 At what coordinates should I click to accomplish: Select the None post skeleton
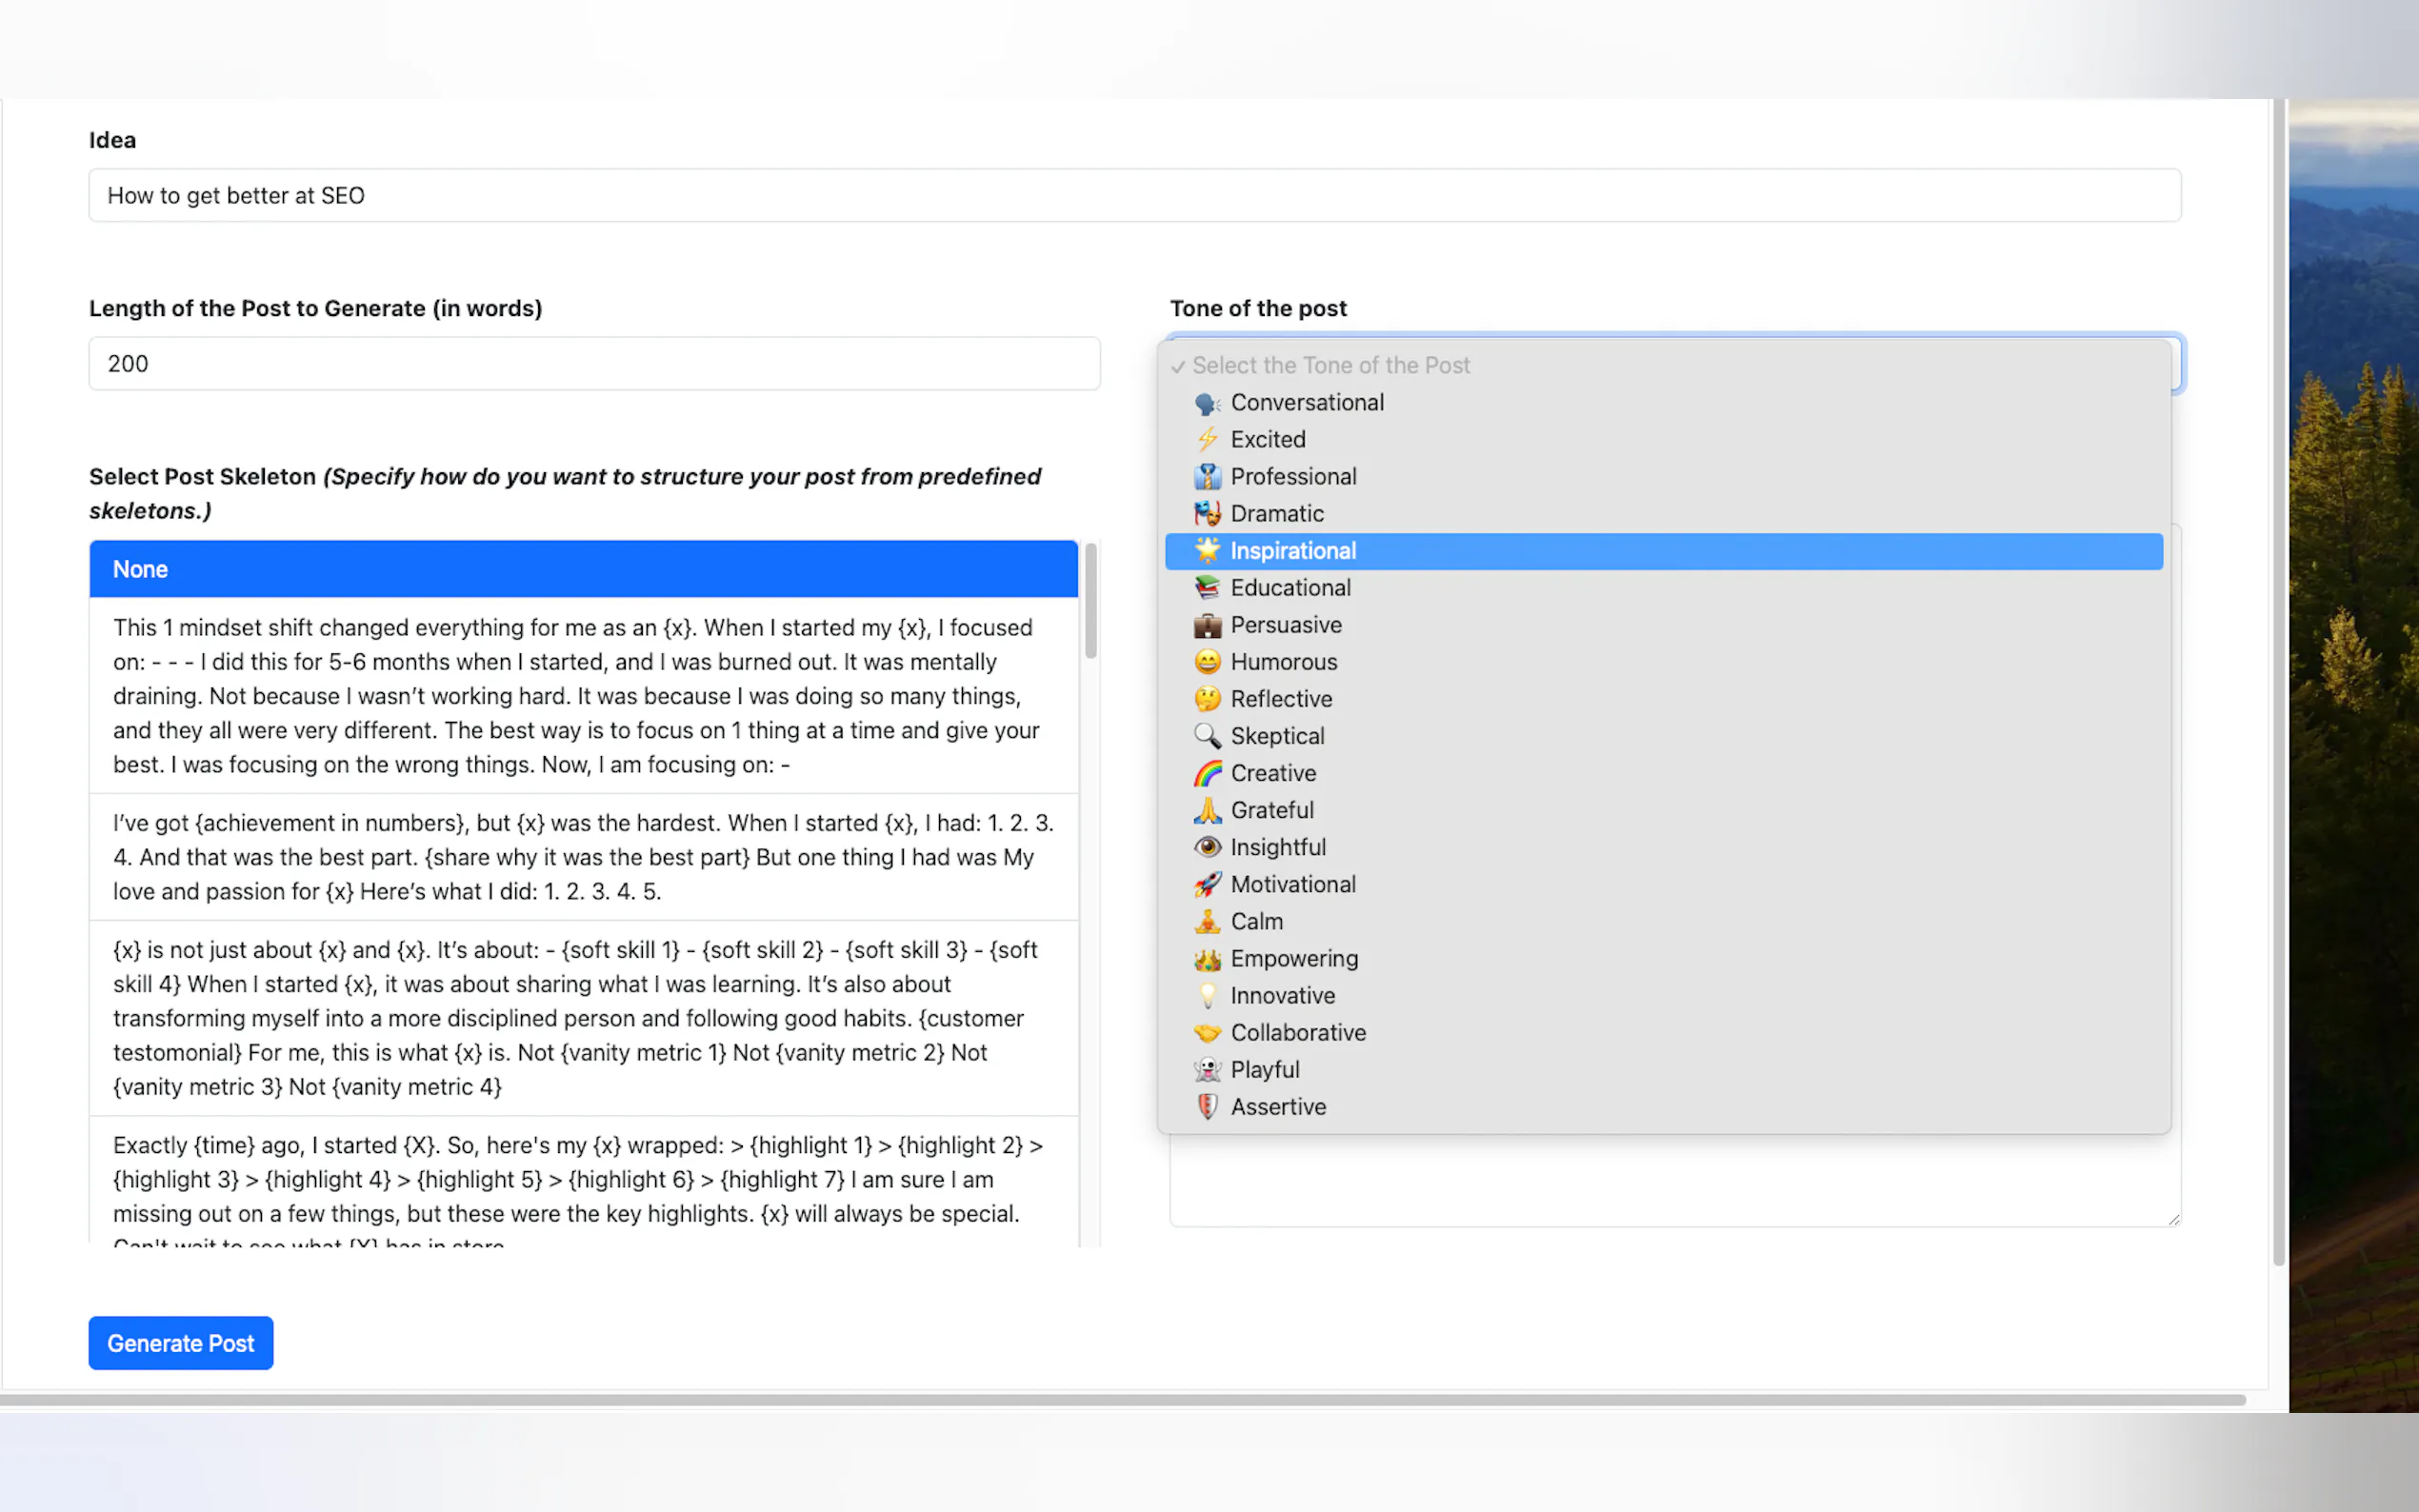click(583, 569)
